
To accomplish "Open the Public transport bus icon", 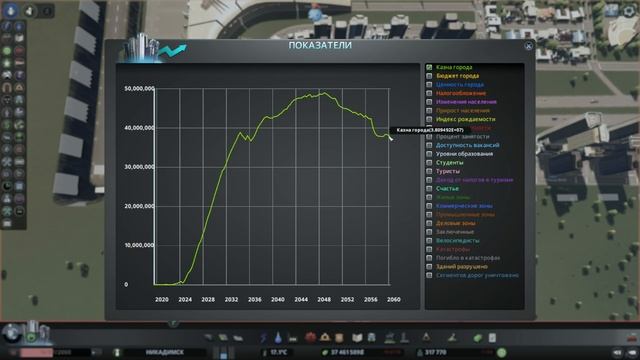I will pyautogui.click(x=372, y=338).
